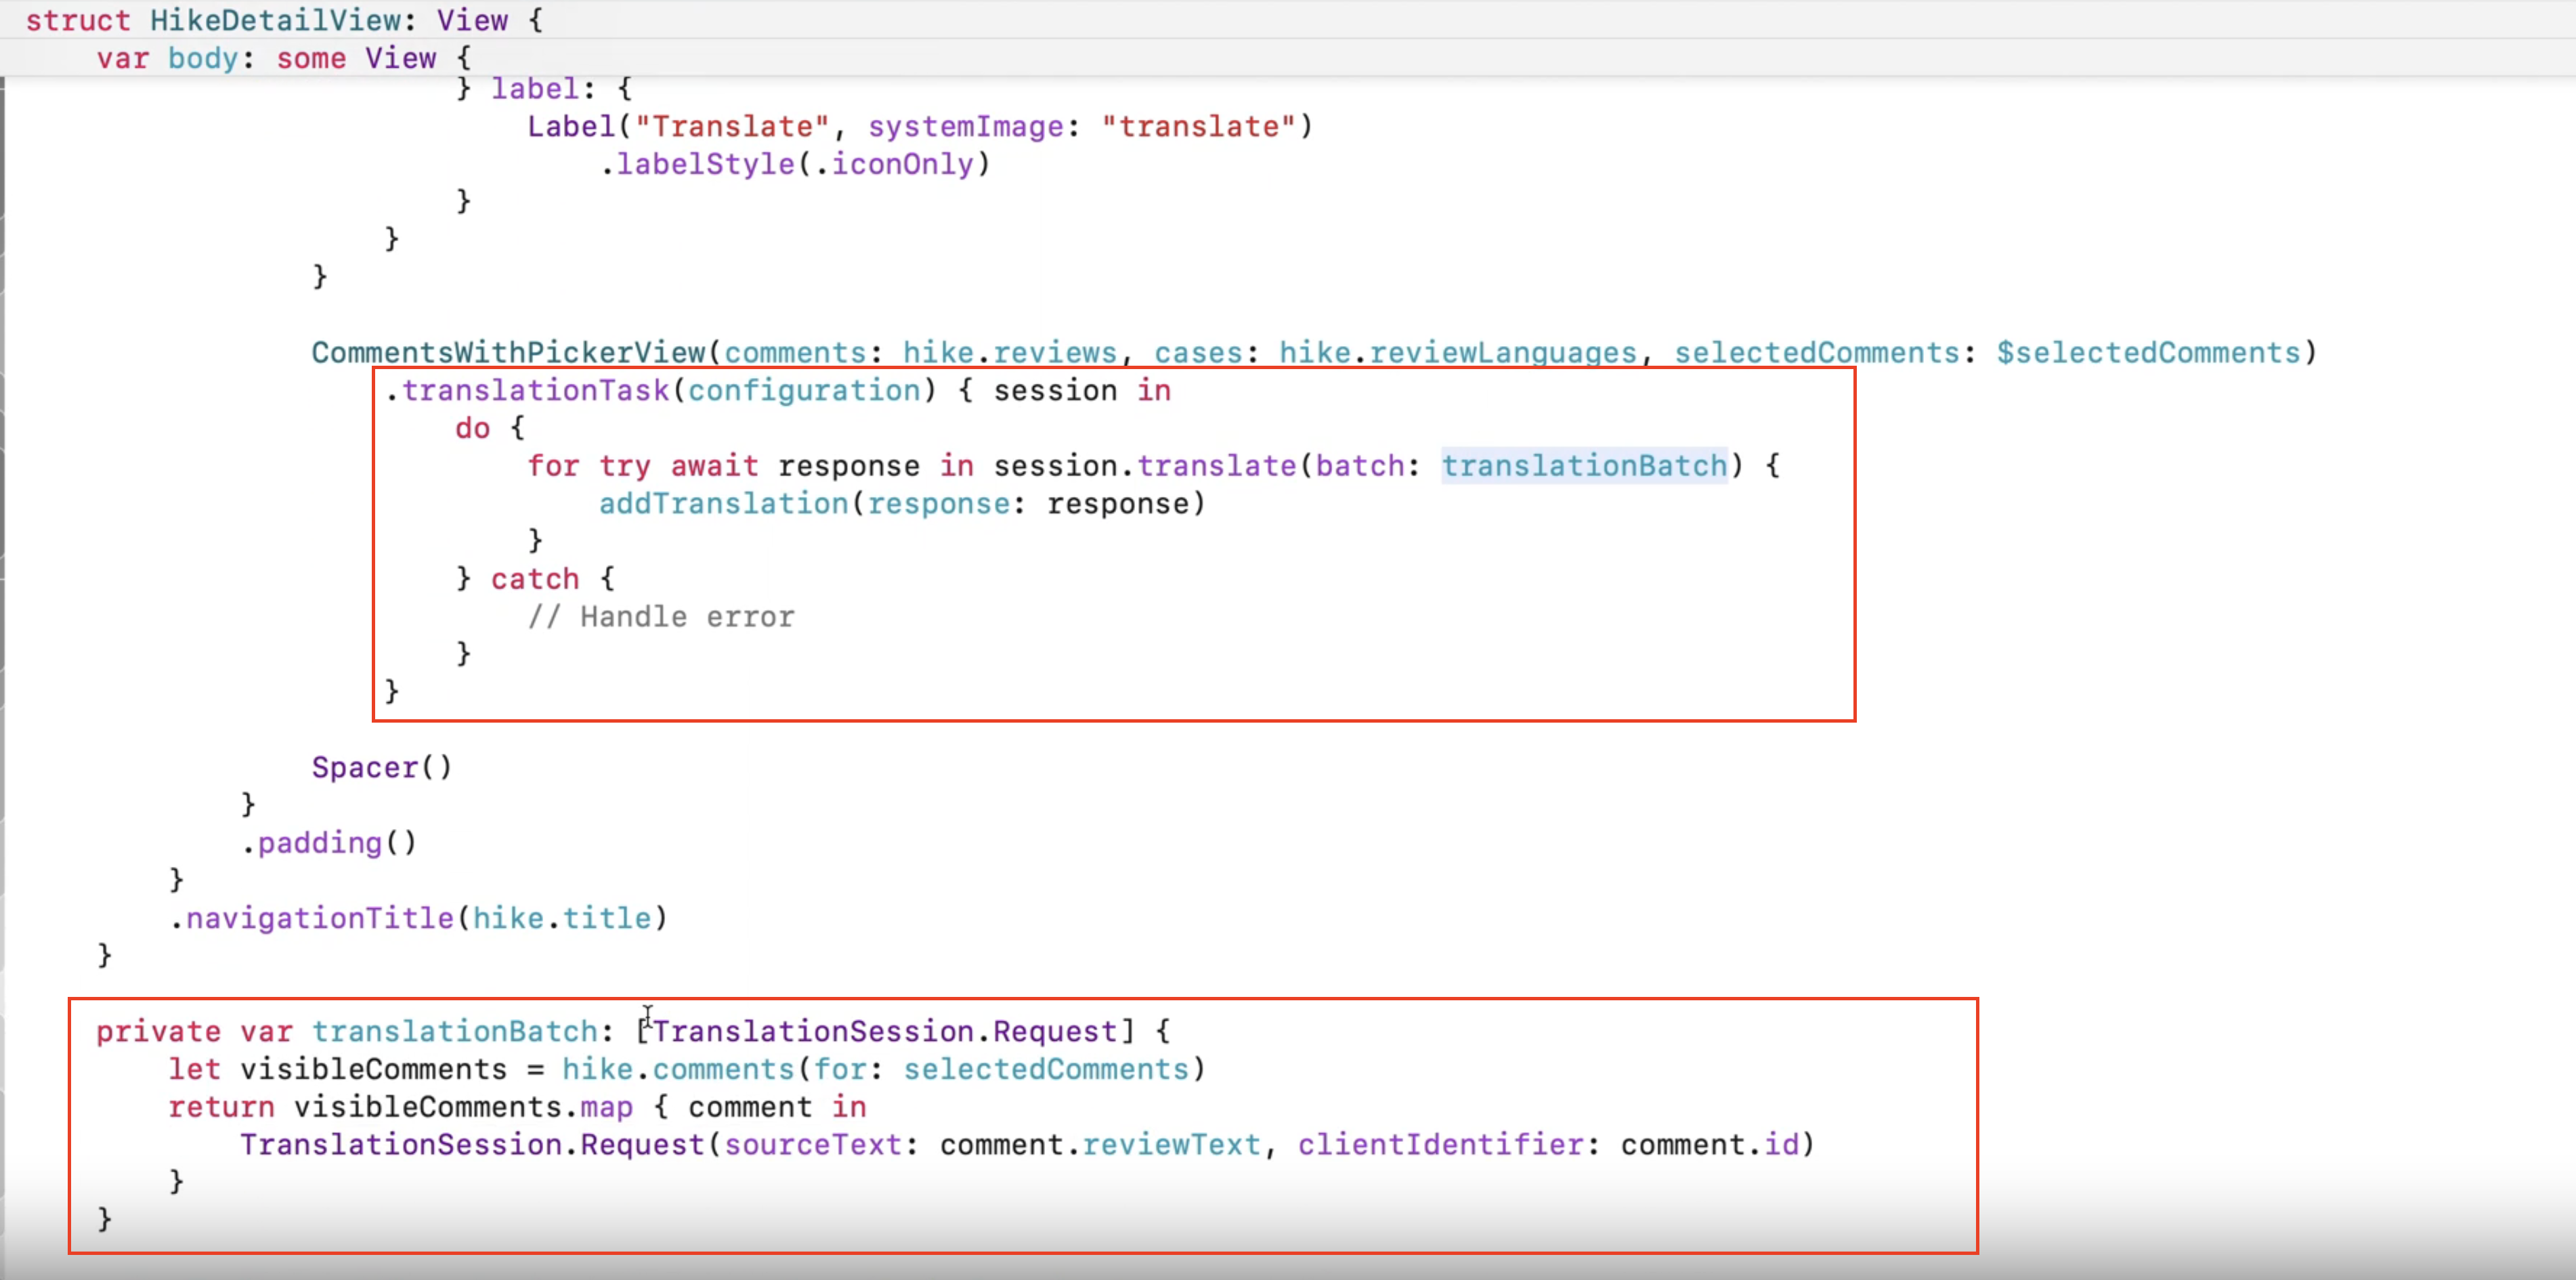Click the $selectedComments binding

pos(2148,352)
